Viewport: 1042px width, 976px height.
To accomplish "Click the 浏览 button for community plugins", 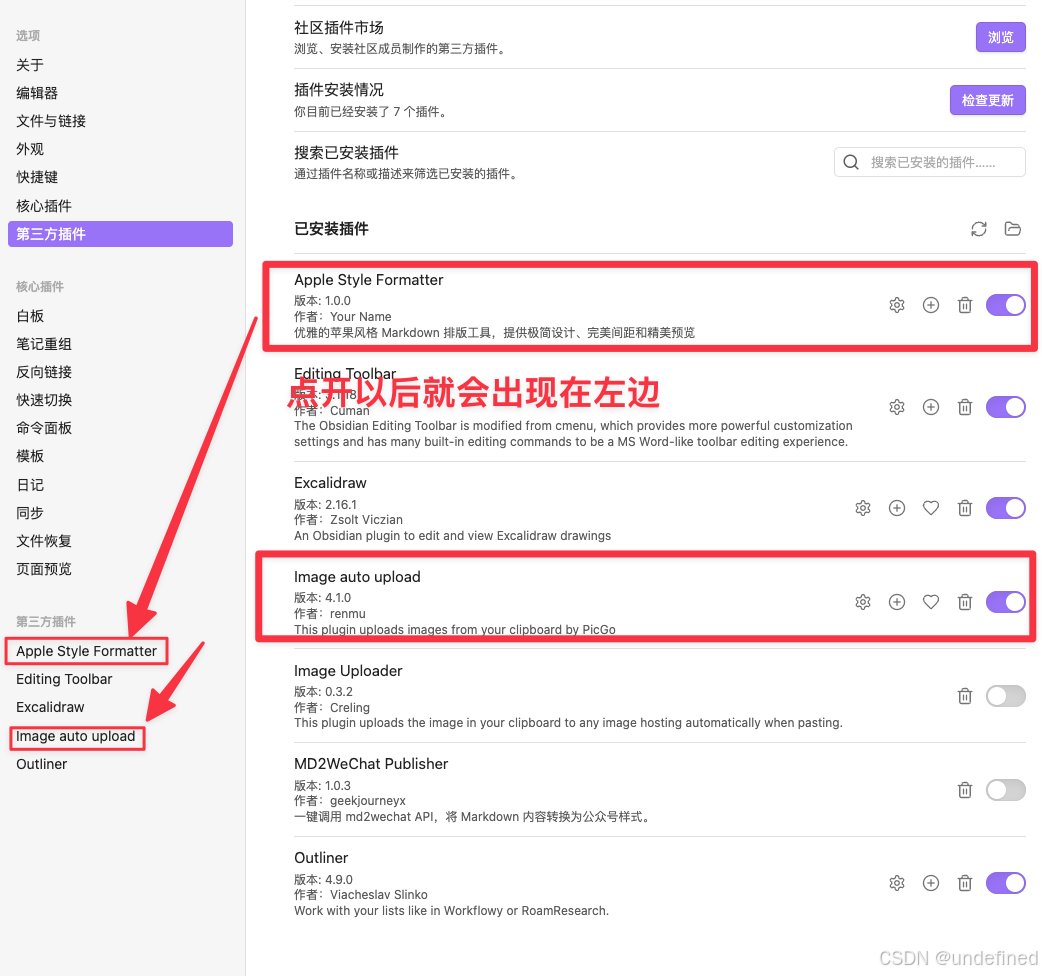I will (1000, 37).
